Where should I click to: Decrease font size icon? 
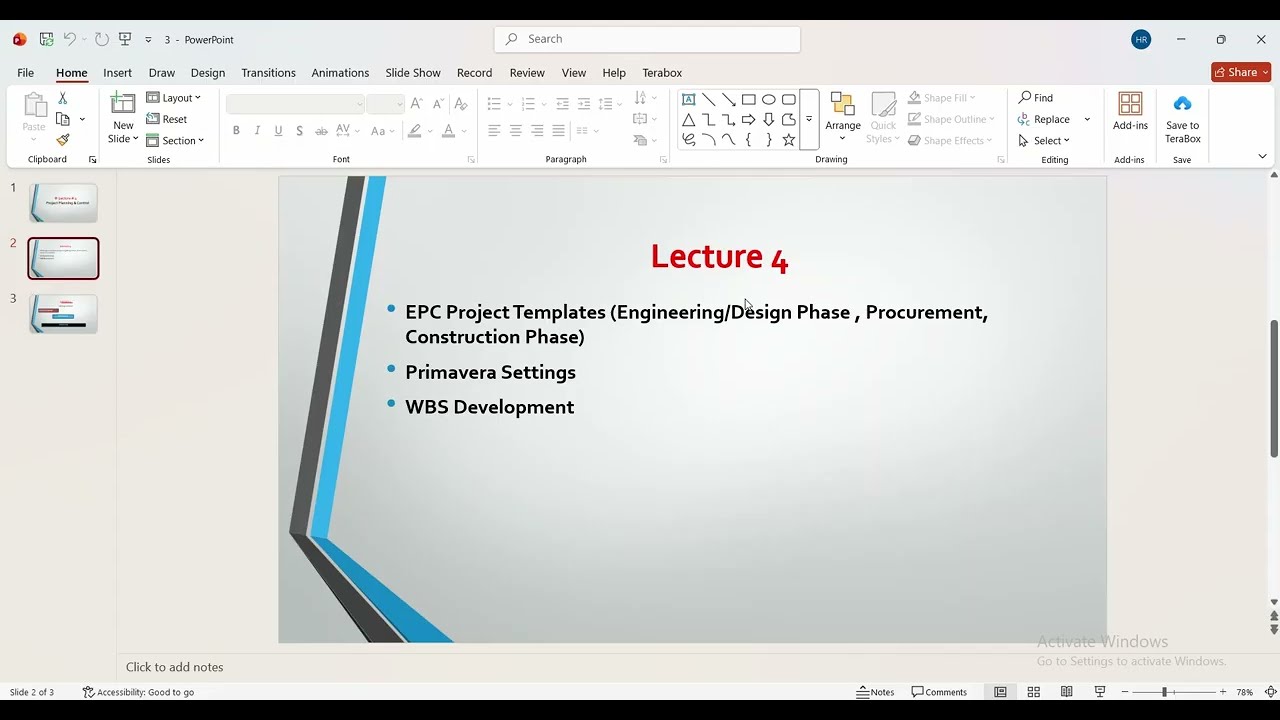pos(438,104)
